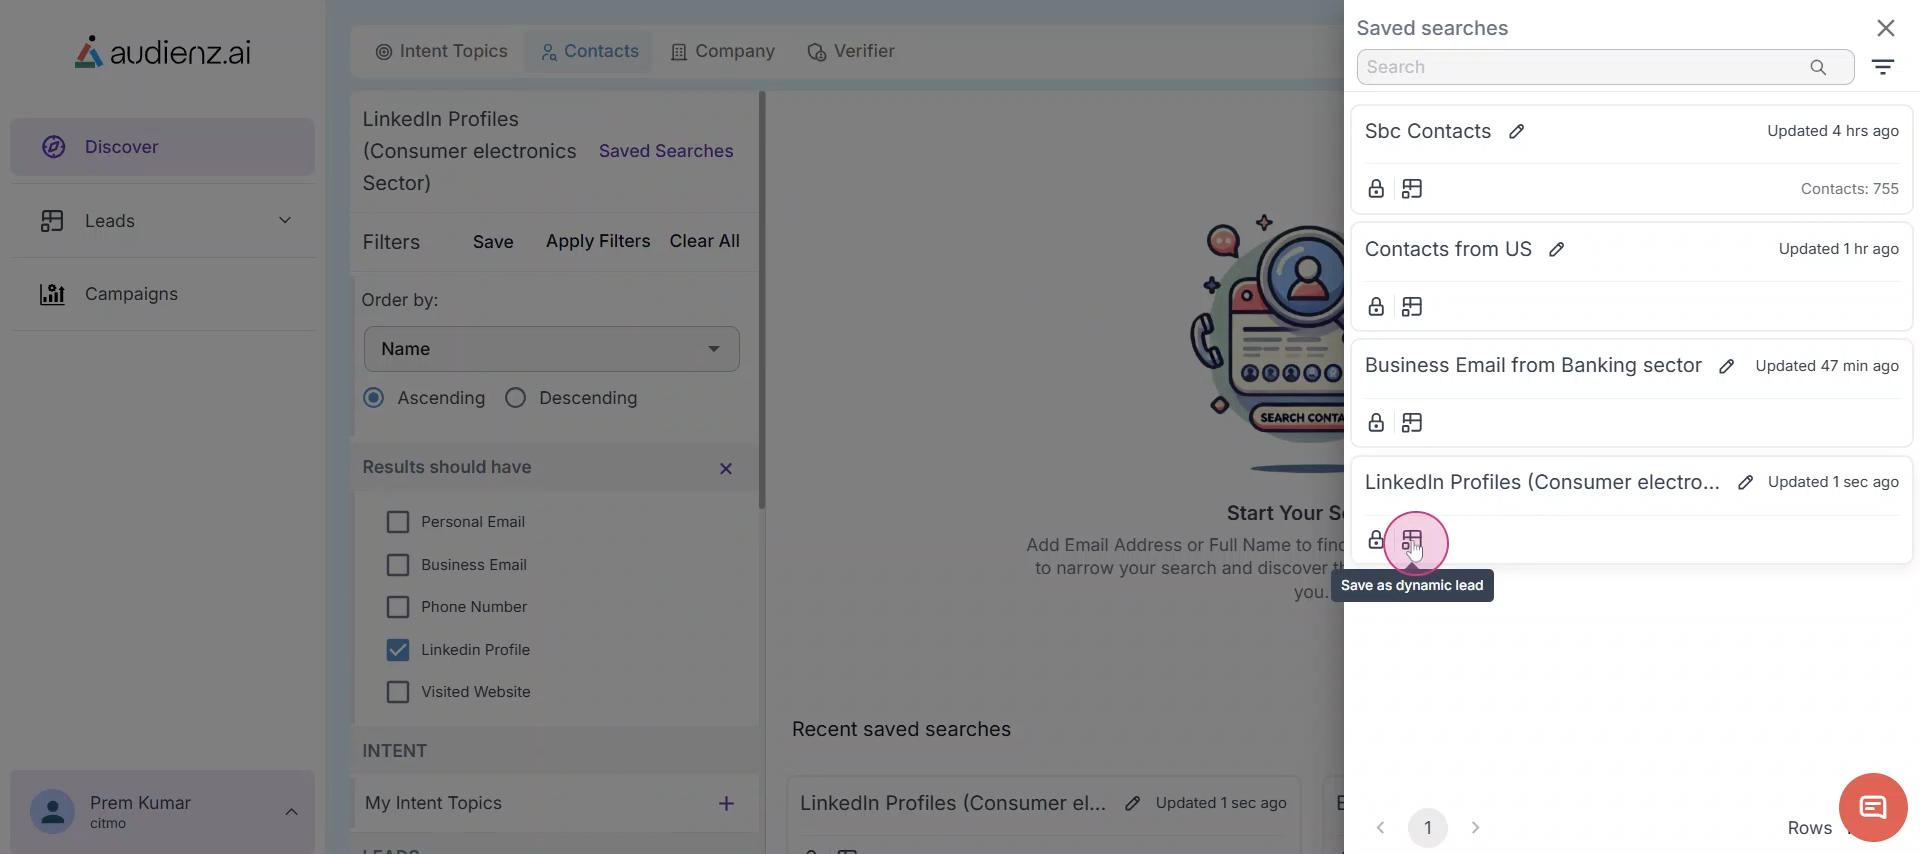This screenshot has width=1920, height=854.
Task: Click the lock icon on Sbc Contacts
Action: click(x=1376, y=189)
